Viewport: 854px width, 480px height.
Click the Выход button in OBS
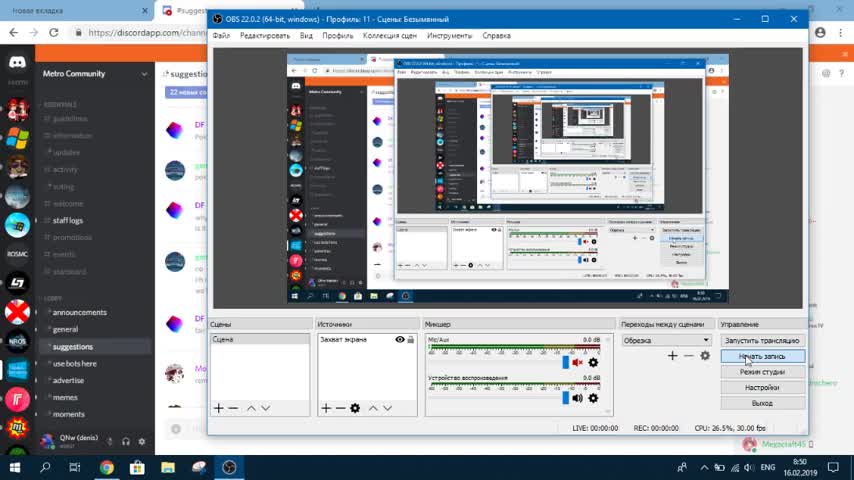coord(762,404)
